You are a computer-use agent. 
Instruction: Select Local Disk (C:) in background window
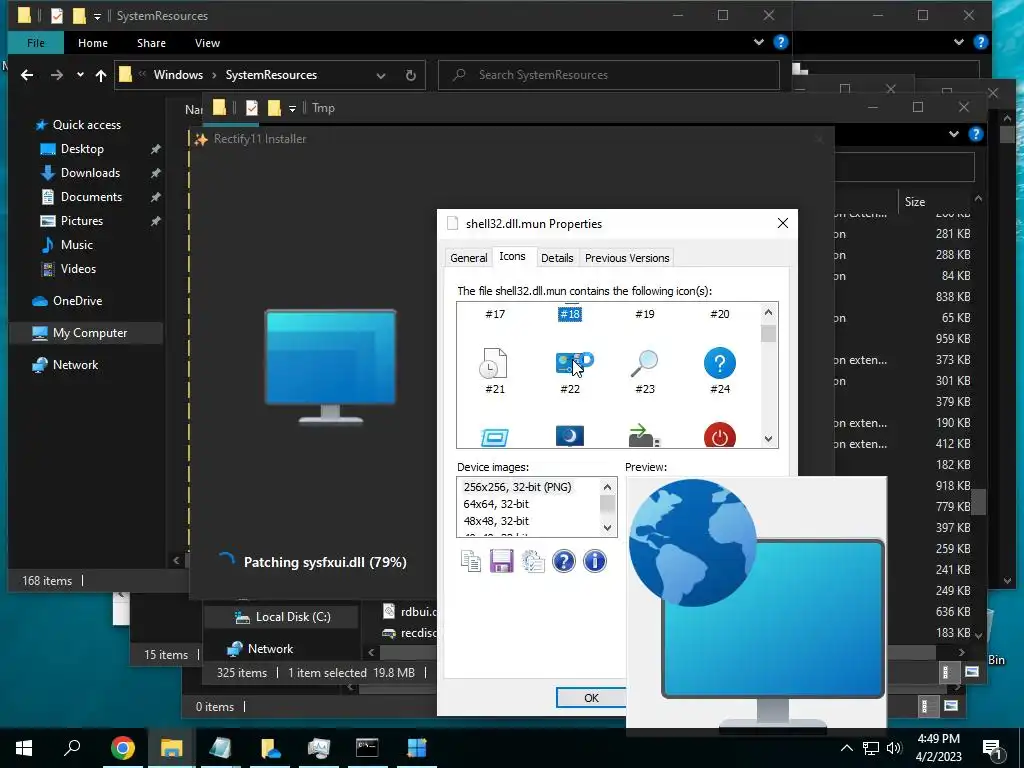click(282, 617)
